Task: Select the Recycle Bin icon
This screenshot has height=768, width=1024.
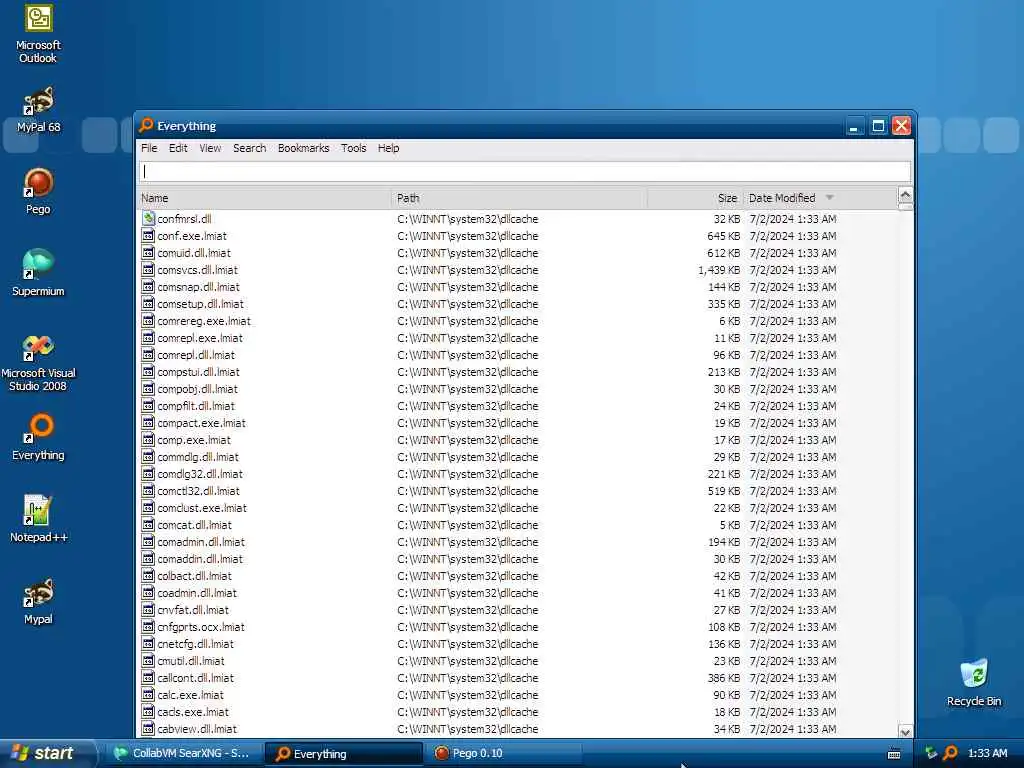Action: tap(974, 683)
